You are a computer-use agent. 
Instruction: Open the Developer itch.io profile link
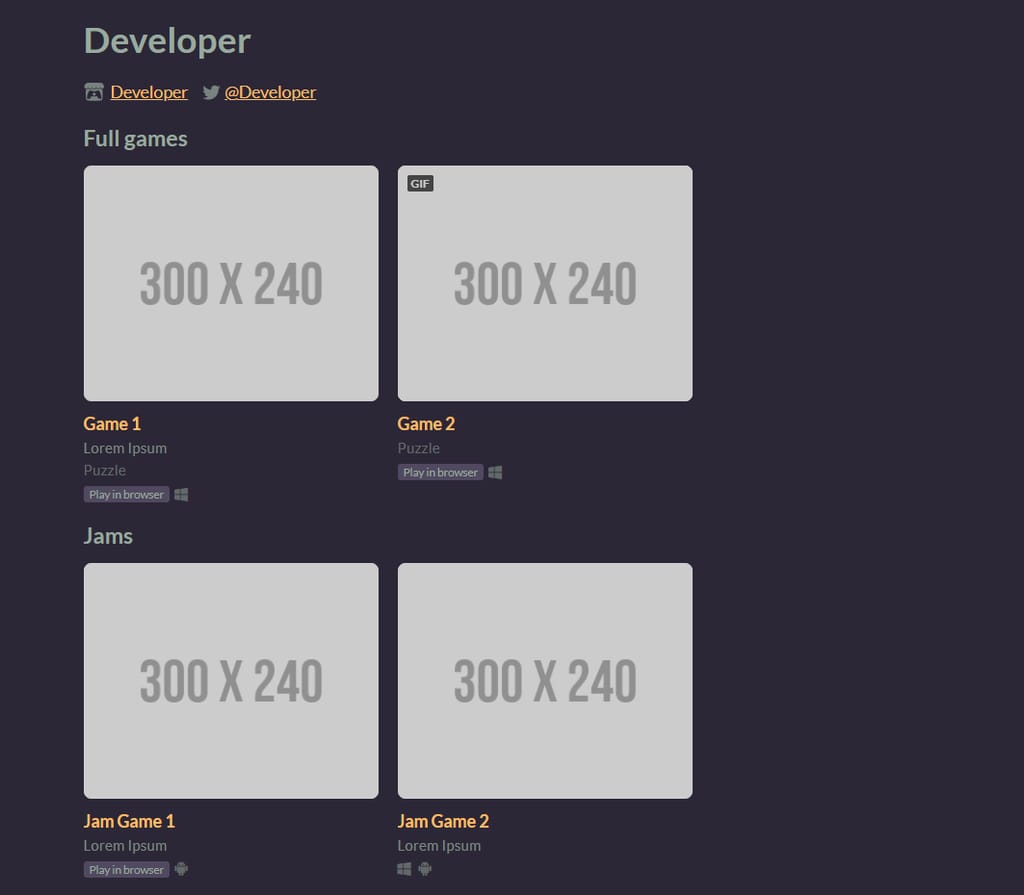(149, 92)
